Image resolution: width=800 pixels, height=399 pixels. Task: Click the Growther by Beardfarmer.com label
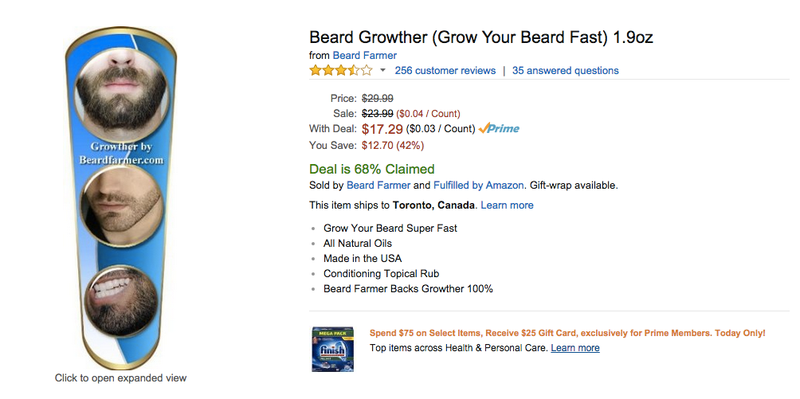121,153
